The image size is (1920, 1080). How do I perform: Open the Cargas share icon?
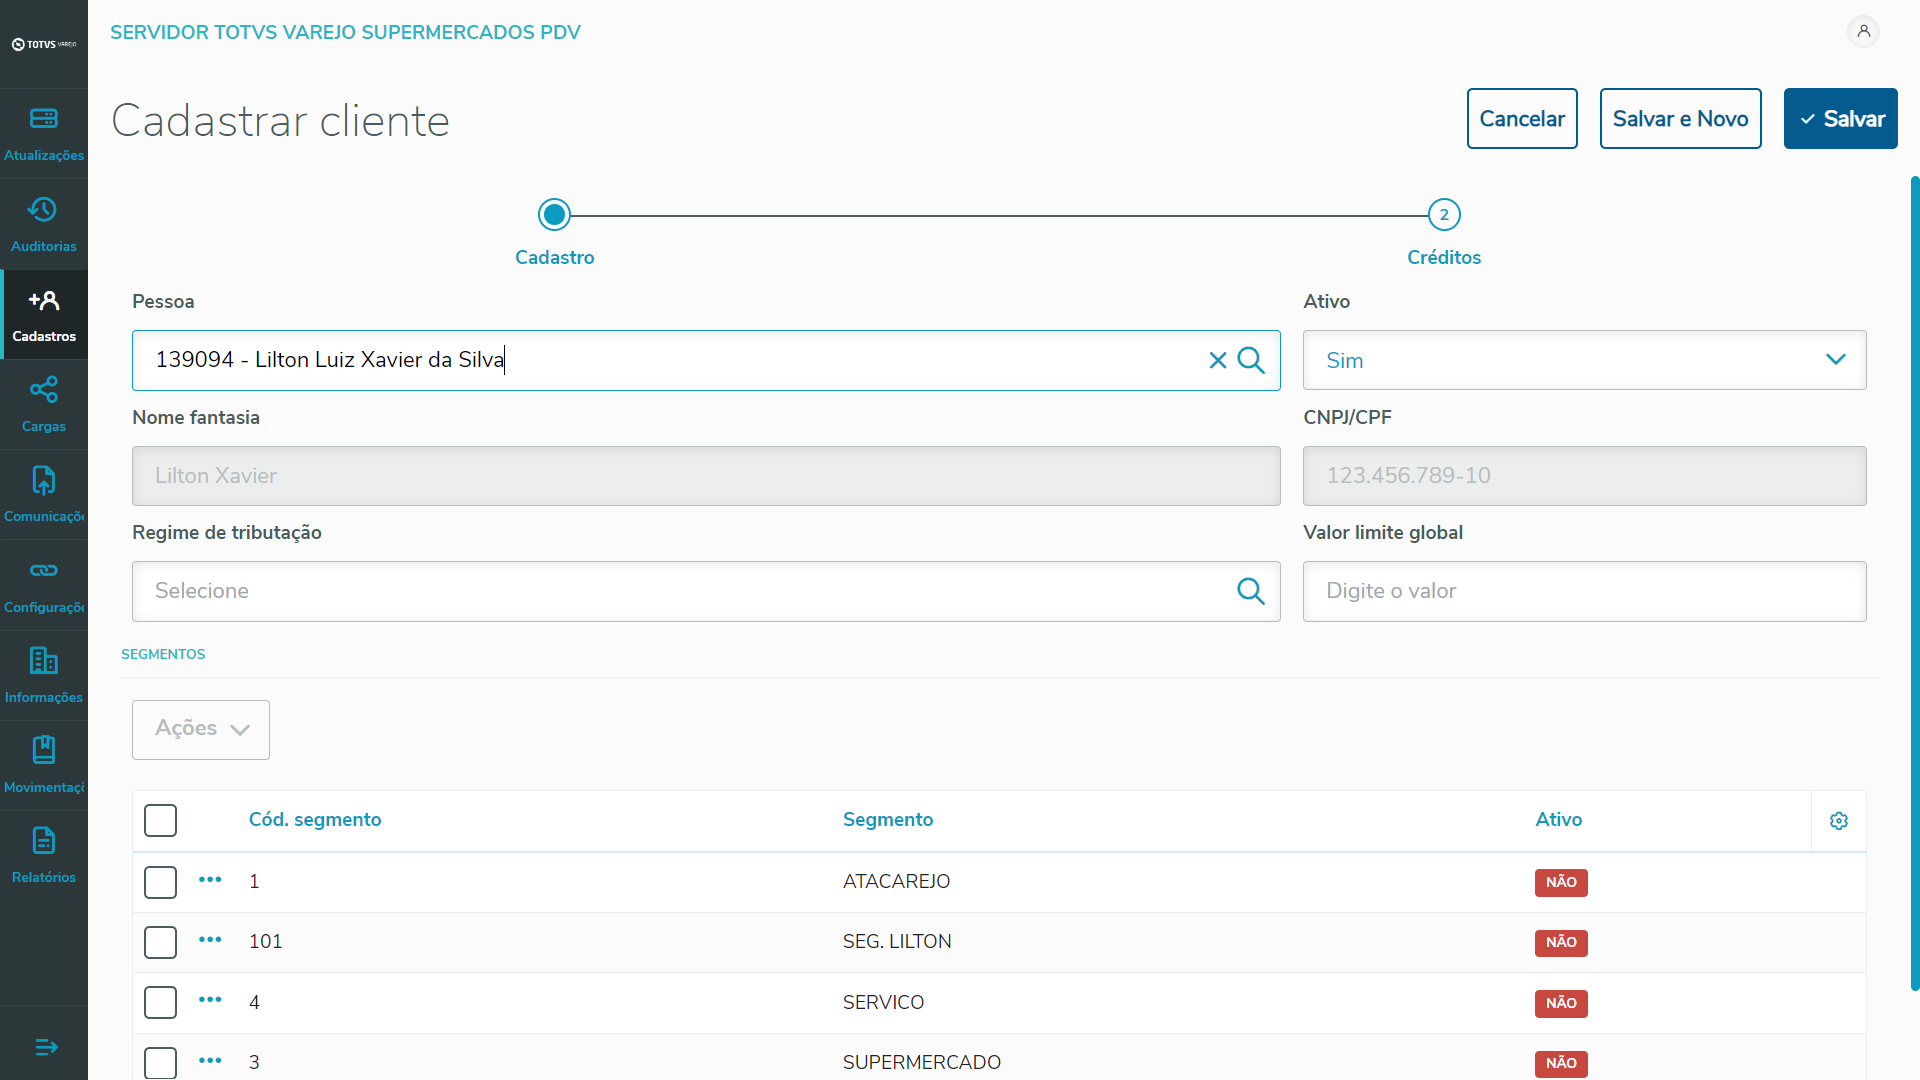point(44,390)
